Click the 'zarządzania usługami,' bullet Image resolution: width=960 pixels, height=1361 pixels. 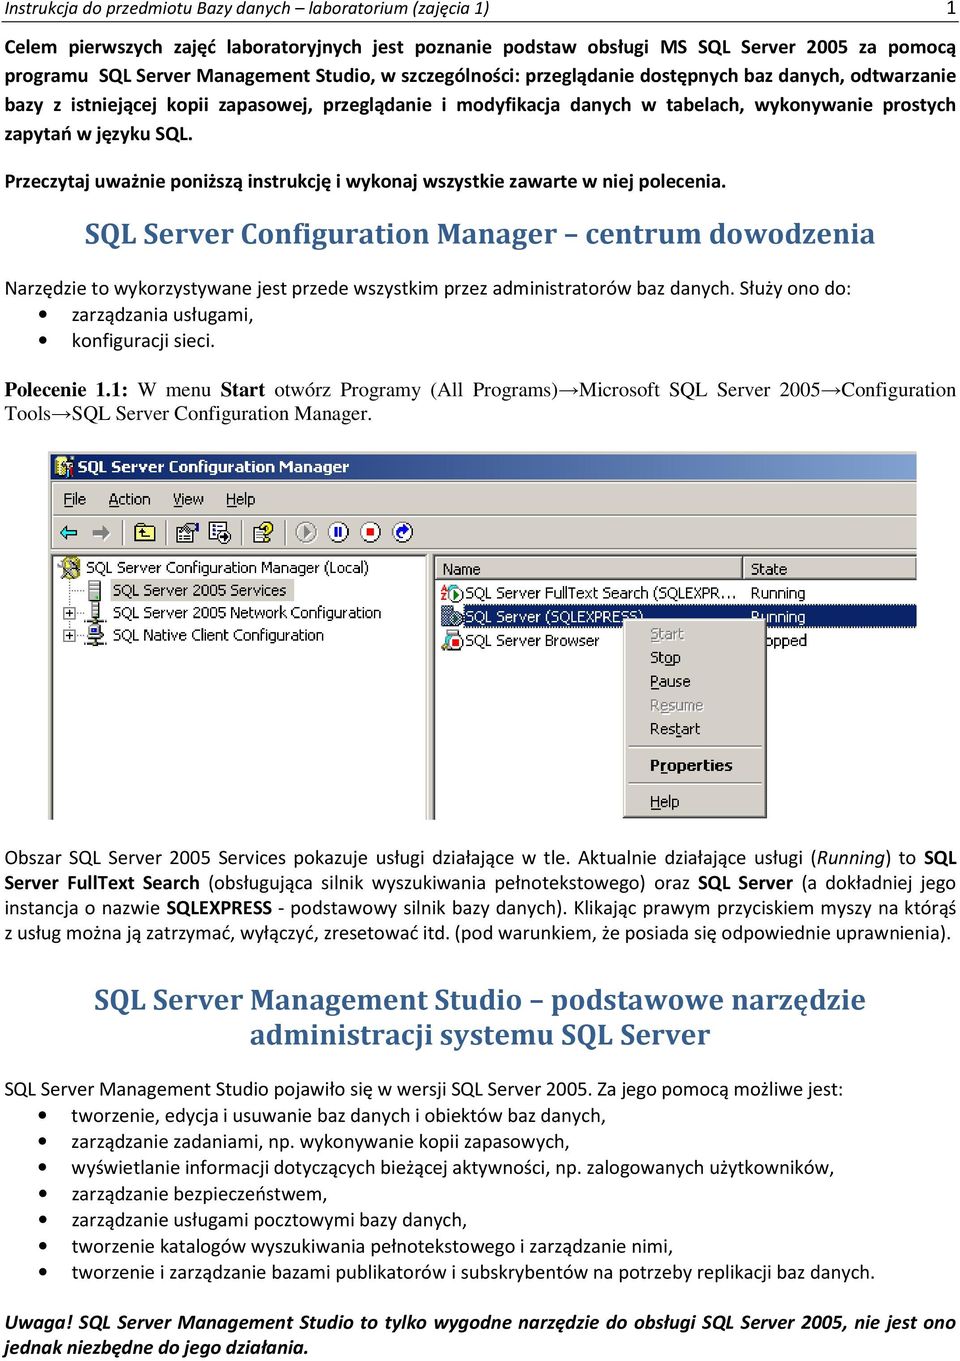162,314
